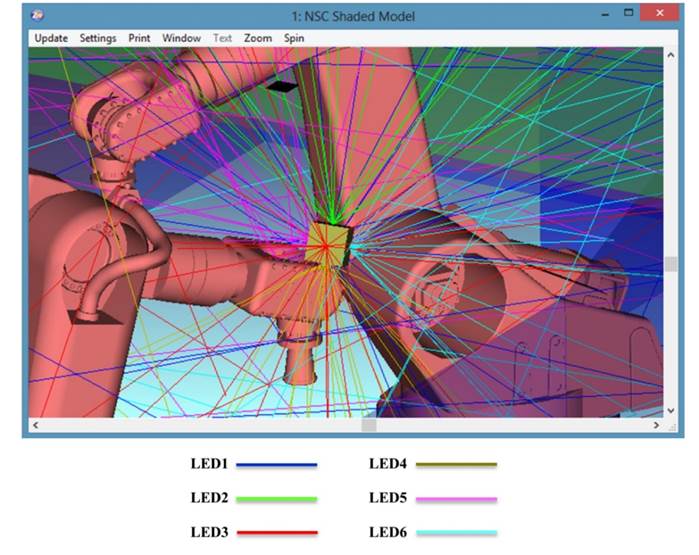Click the vertical scrollbar down arrow
This screenshot has width=699, height=555.
pos(670,410)
